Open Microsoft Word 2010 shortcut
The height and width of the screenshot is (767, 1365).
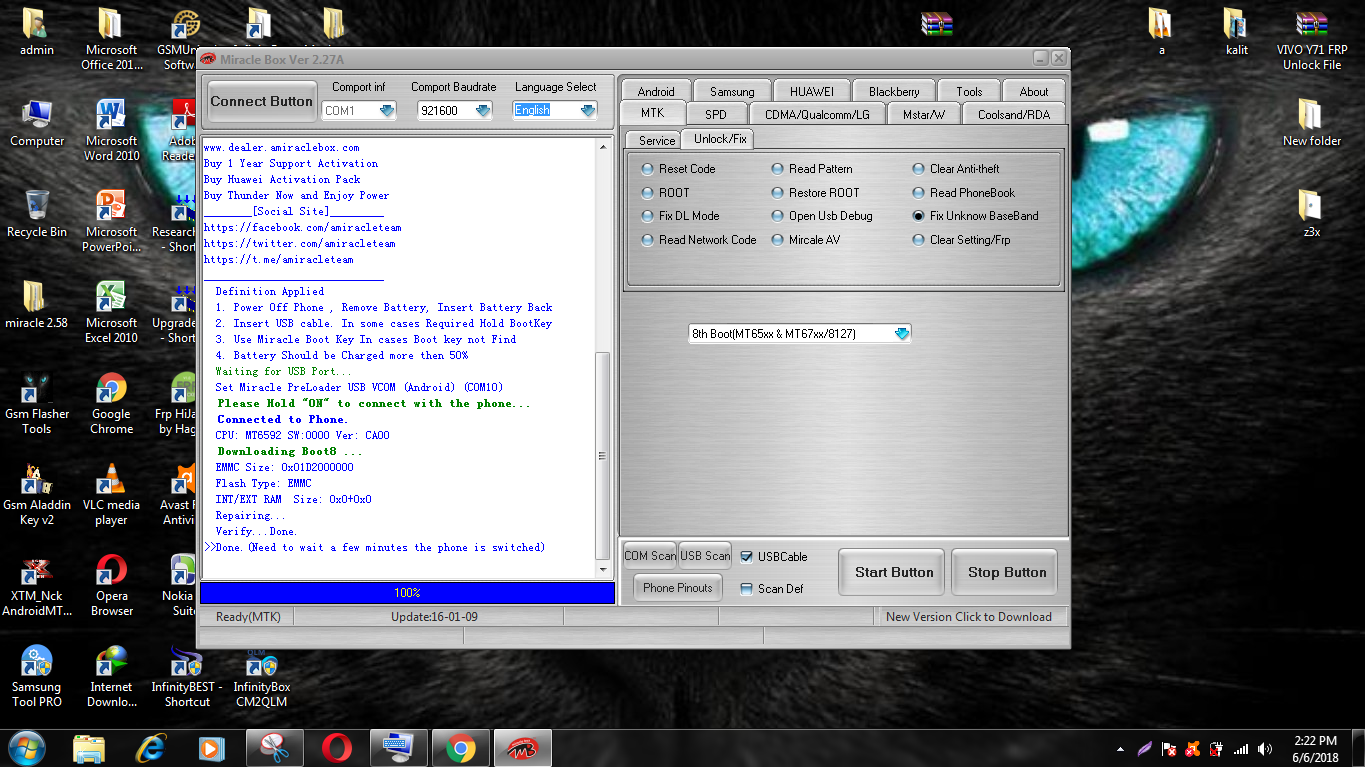click(111, 130)
